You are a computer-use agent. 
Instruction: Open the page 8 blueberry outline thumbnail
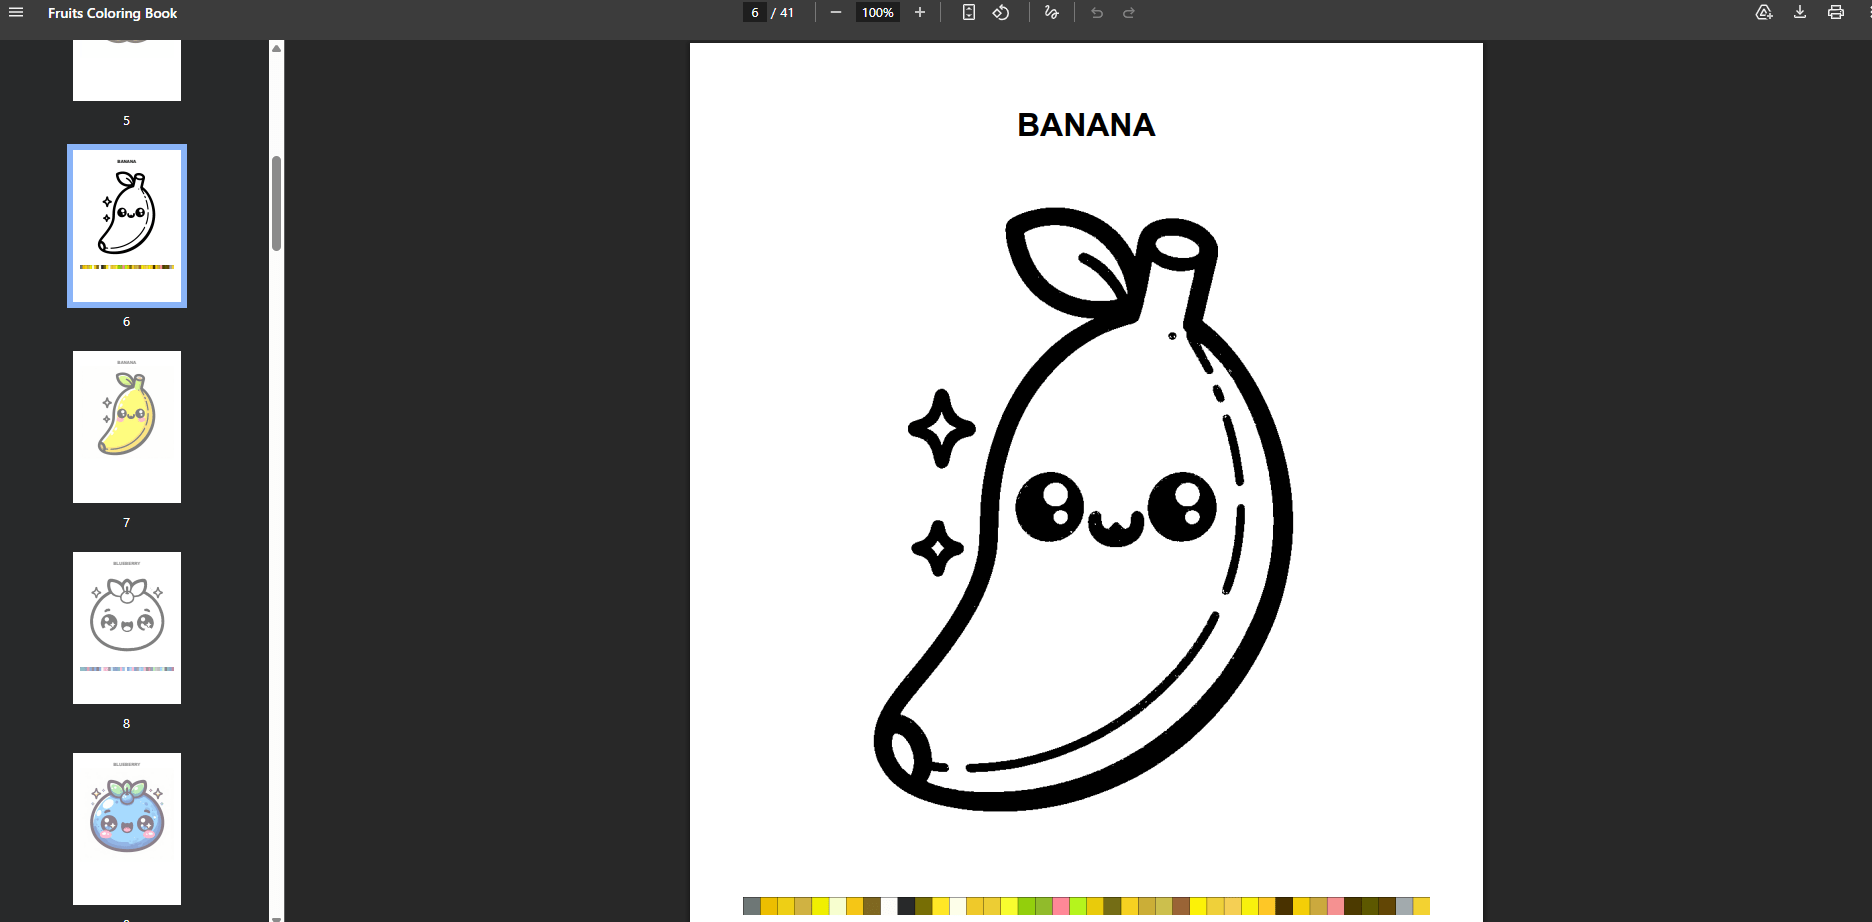(x=127, y=628)
